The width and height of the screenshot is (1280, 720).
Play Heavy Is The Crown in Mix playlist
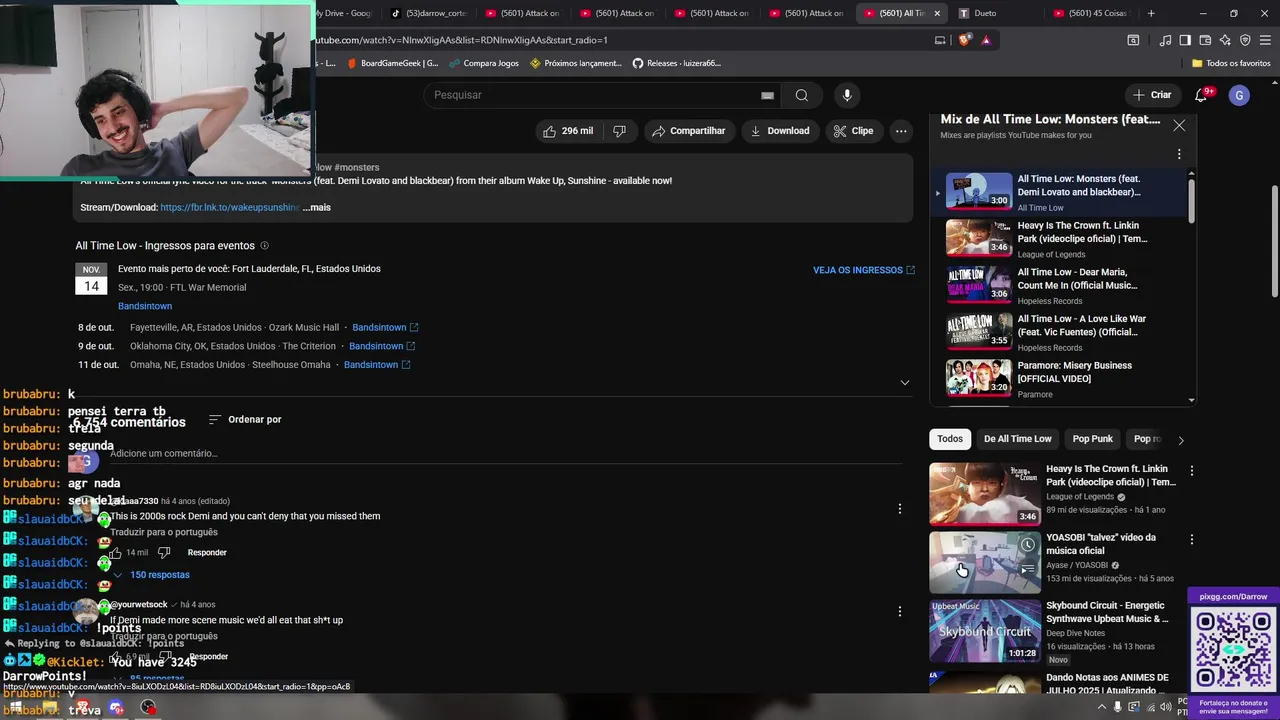point(1064,239)
